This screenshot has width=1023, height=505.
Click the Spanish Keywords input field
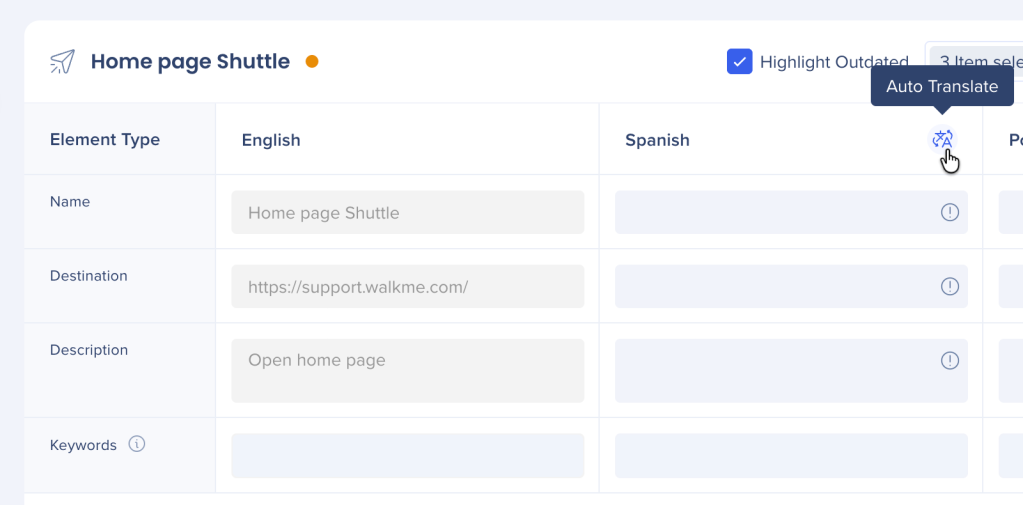(790, 456)
